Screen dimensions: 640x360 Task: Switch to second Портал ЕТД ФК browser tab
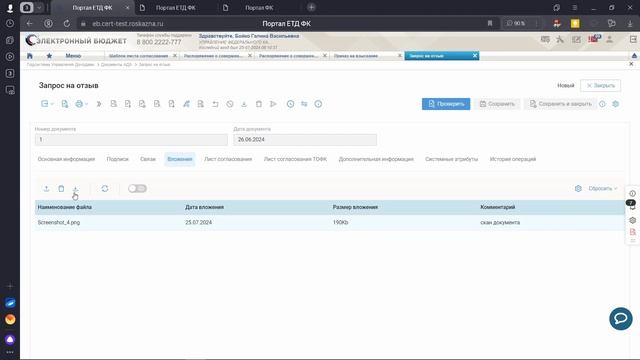tap(176, 8)
